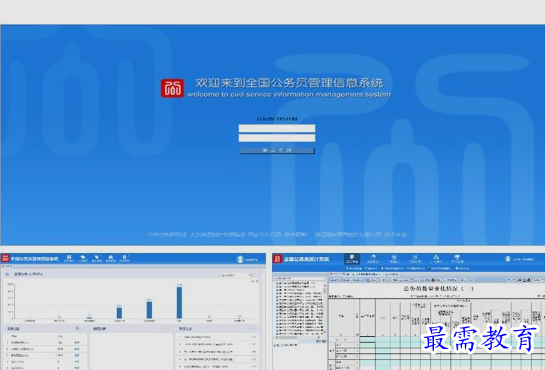The height and width of the screenshot is (370, 545).
Task: Click the horizontal scrollbar below the statistics report list
Action: (299, 337)
